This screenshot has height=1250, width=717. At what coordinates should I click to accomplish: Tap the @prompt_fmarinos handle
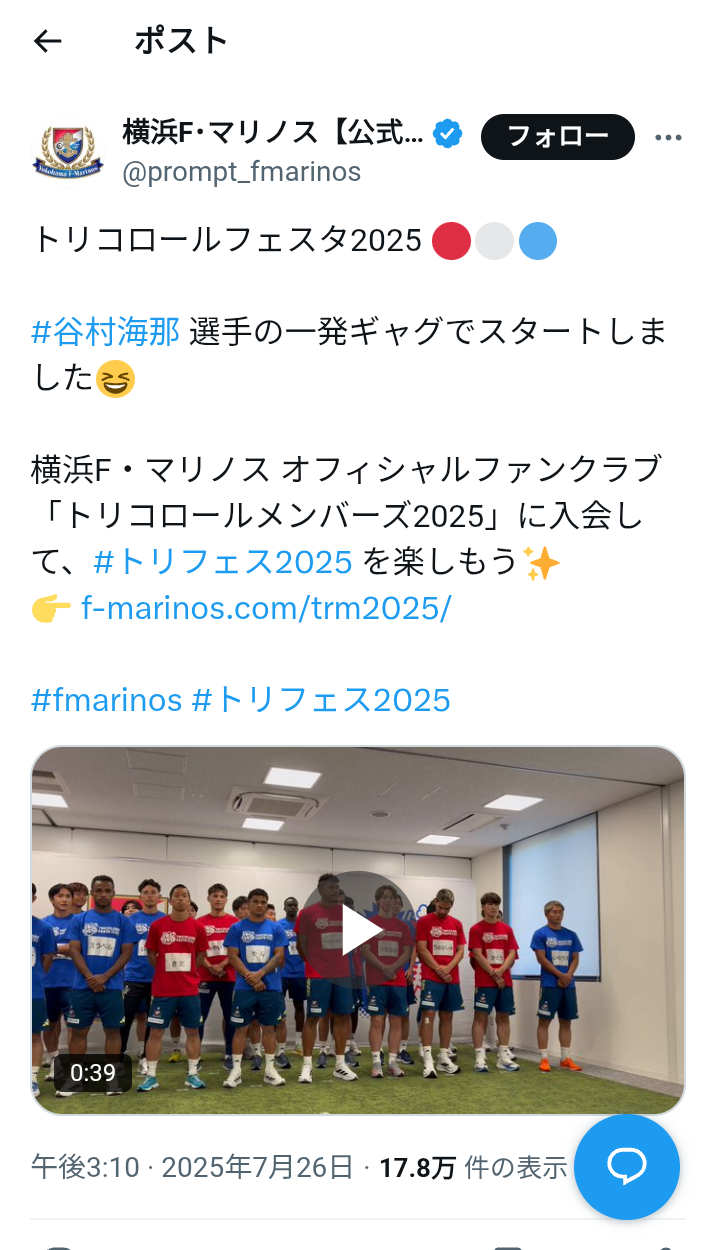241,172
